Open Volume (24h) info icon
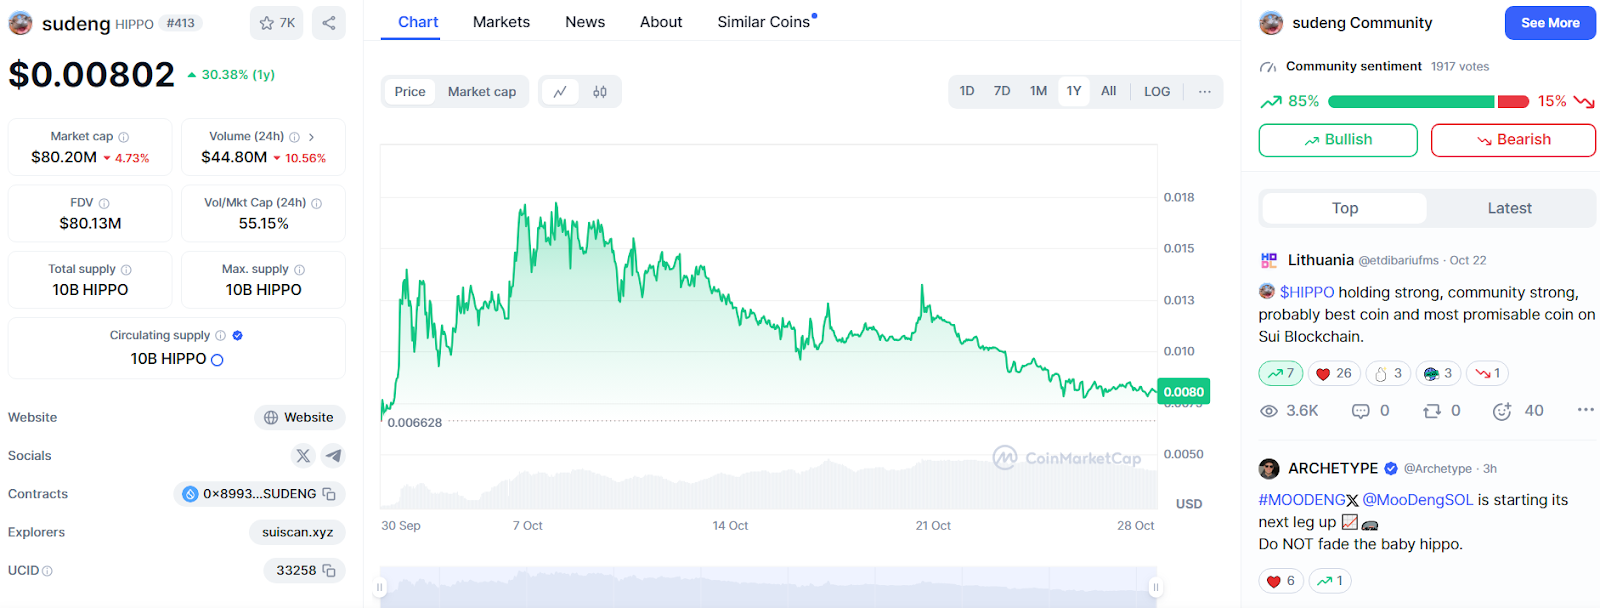This screenshot has height=608, width=1600. (x=294, y=137)
